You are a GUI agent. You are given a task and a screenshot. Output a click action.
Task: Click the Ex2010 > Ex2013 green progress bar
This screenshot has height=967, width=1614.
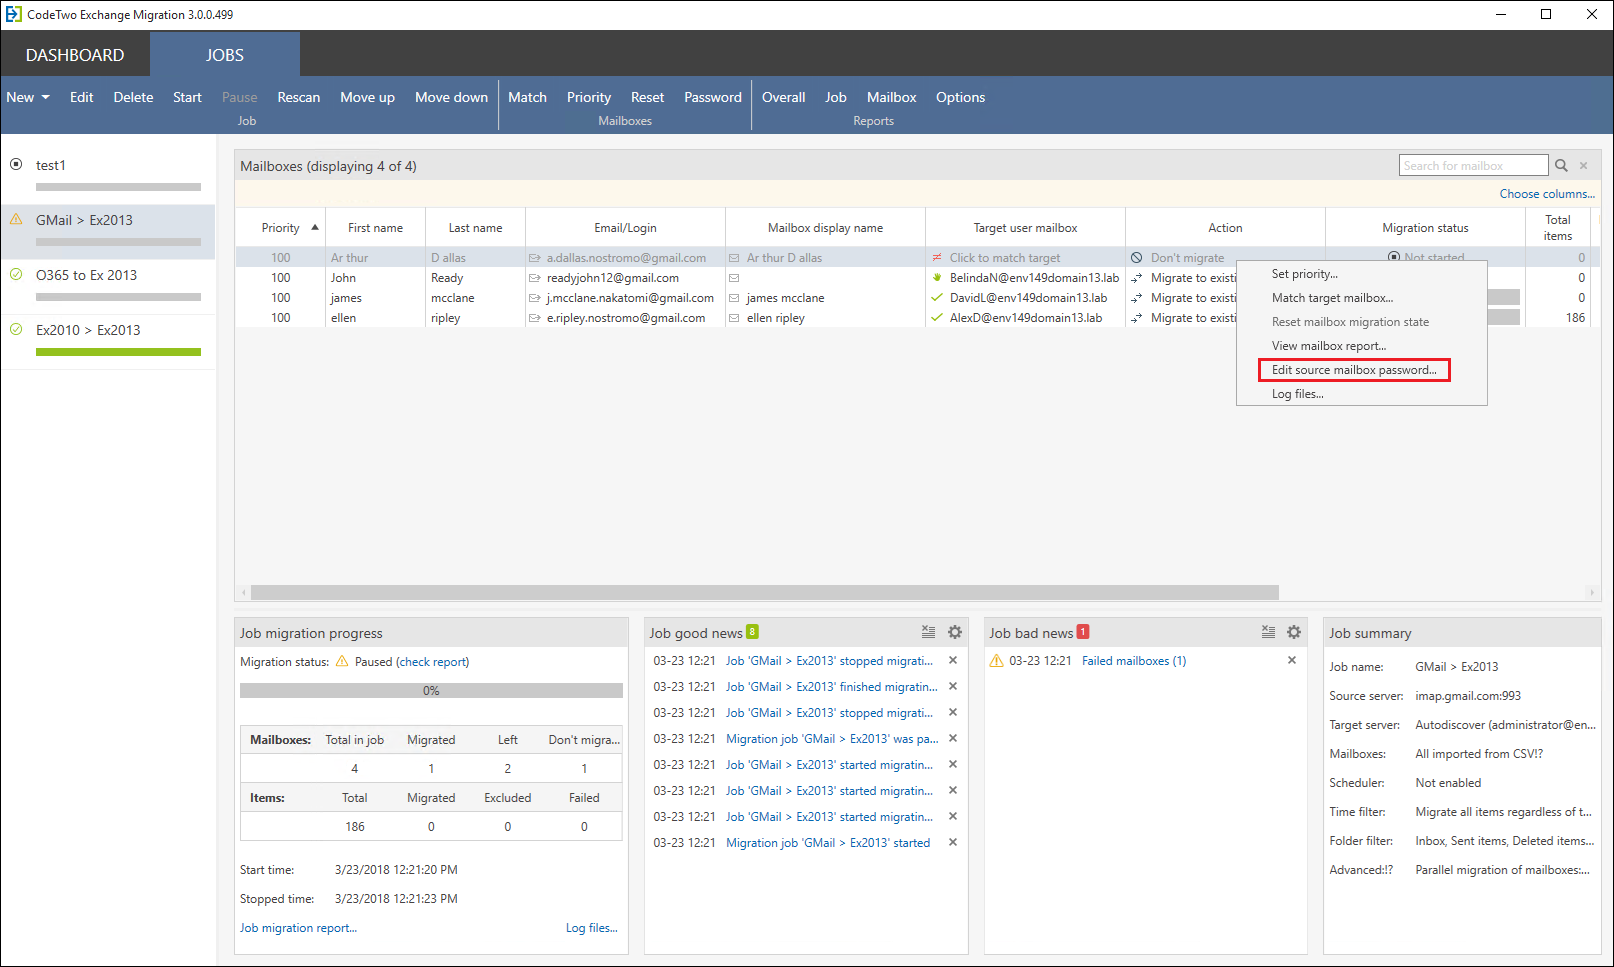click(x=118, y=352)
